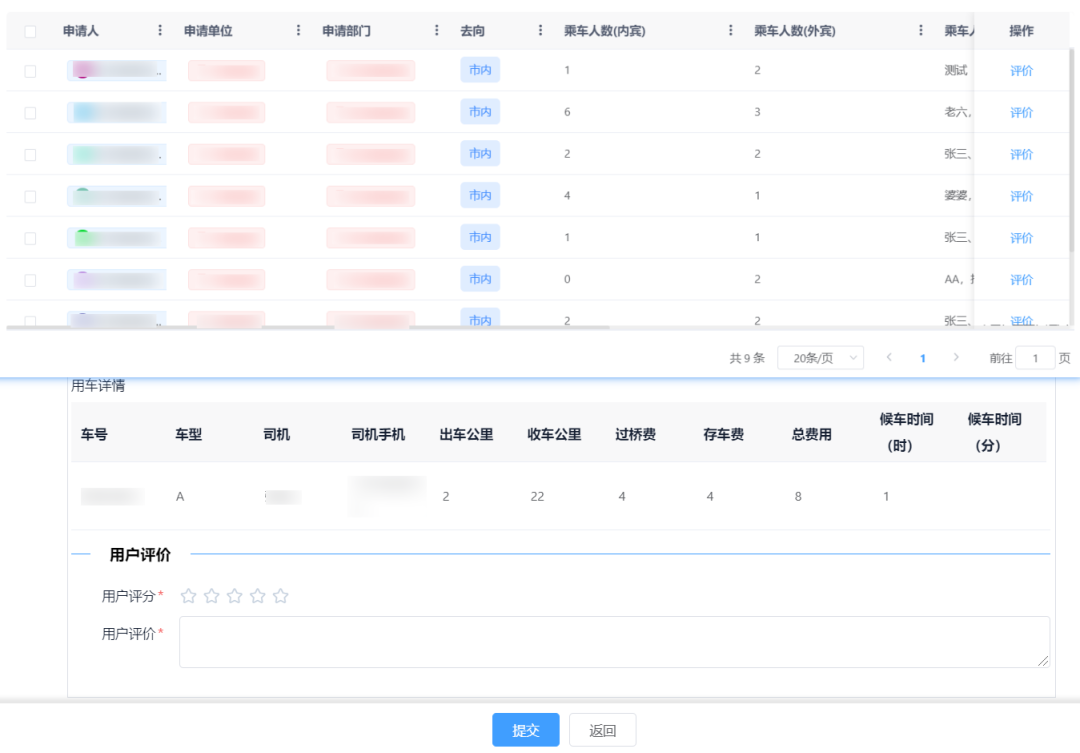Give a five-star user rating

(280, 596)
